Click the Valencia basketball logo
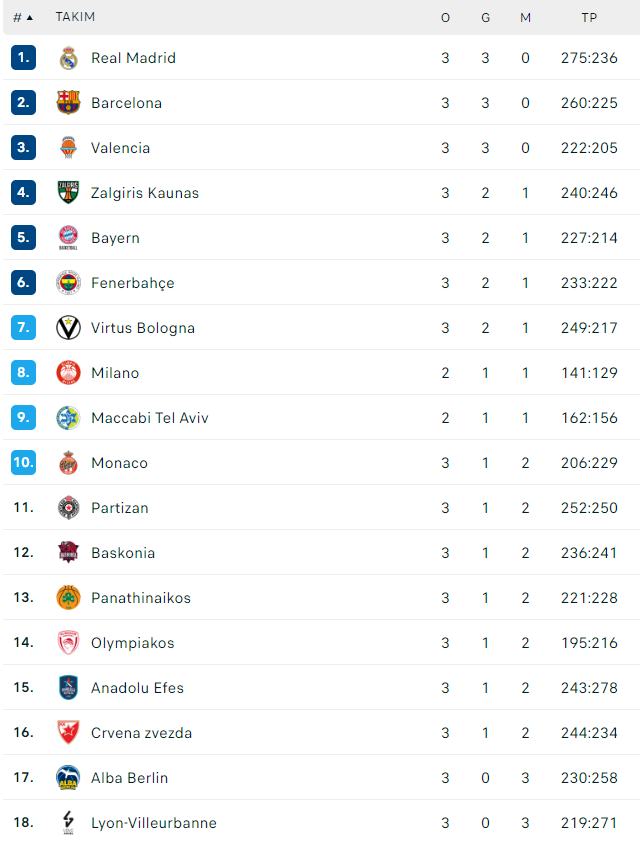The width and height of the screenshot is (640, 842). click(x=68, y=148)
